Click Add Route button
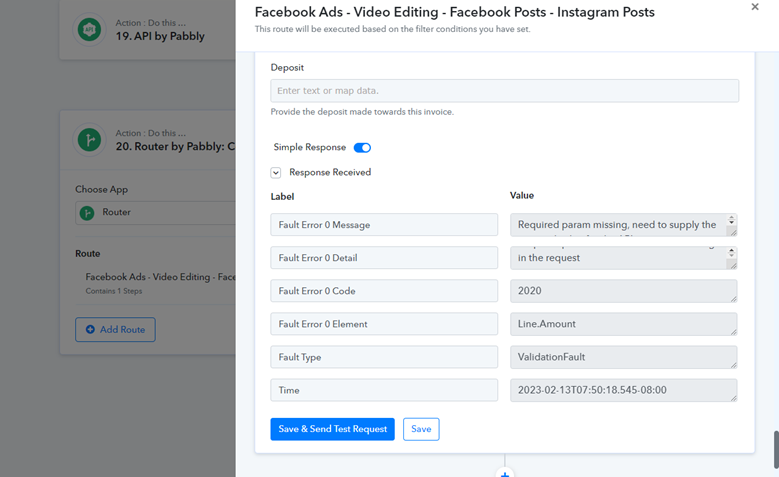 (115, 329)
